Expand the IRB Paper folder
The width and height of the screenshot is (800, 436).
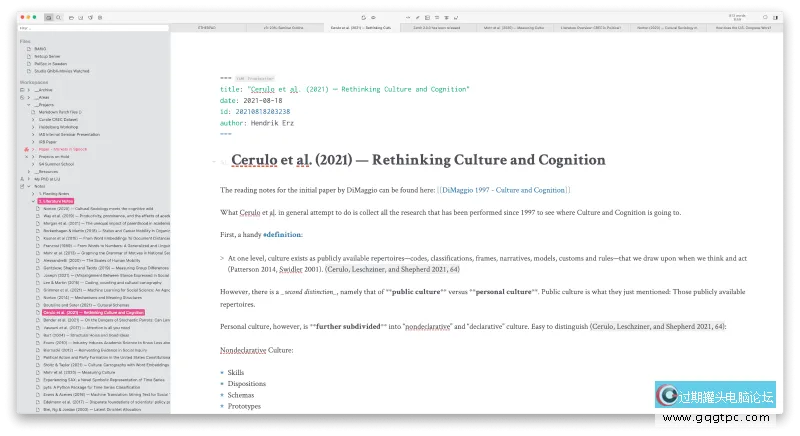(x=33, y=142)
